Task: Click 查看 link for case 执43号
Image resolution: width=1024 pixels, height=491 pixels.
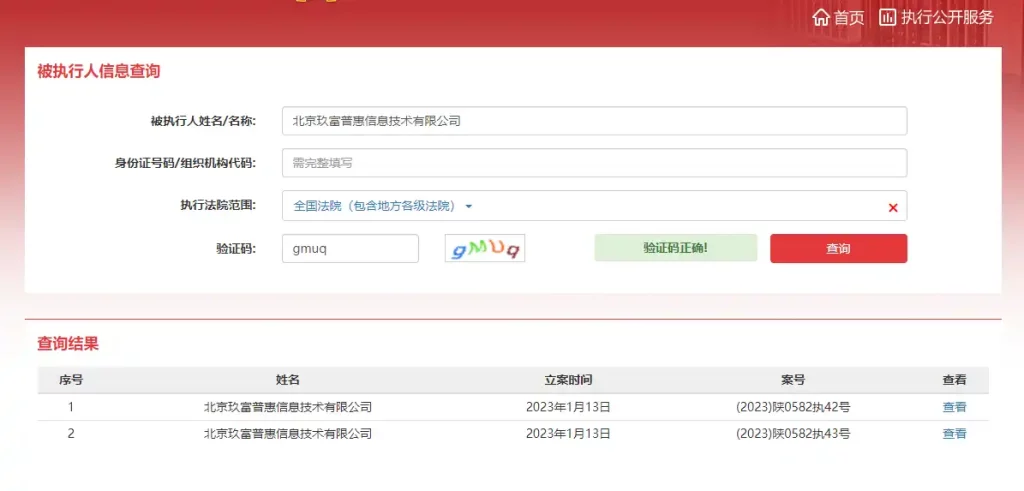Action: (x=954, y=434)
